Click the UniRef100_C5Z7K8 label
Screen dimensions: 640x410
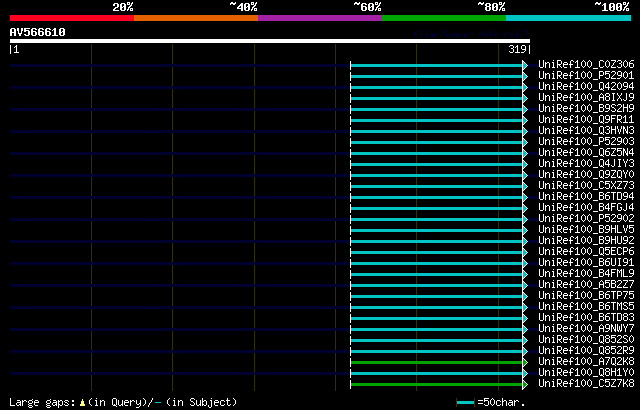click(586, 384)
